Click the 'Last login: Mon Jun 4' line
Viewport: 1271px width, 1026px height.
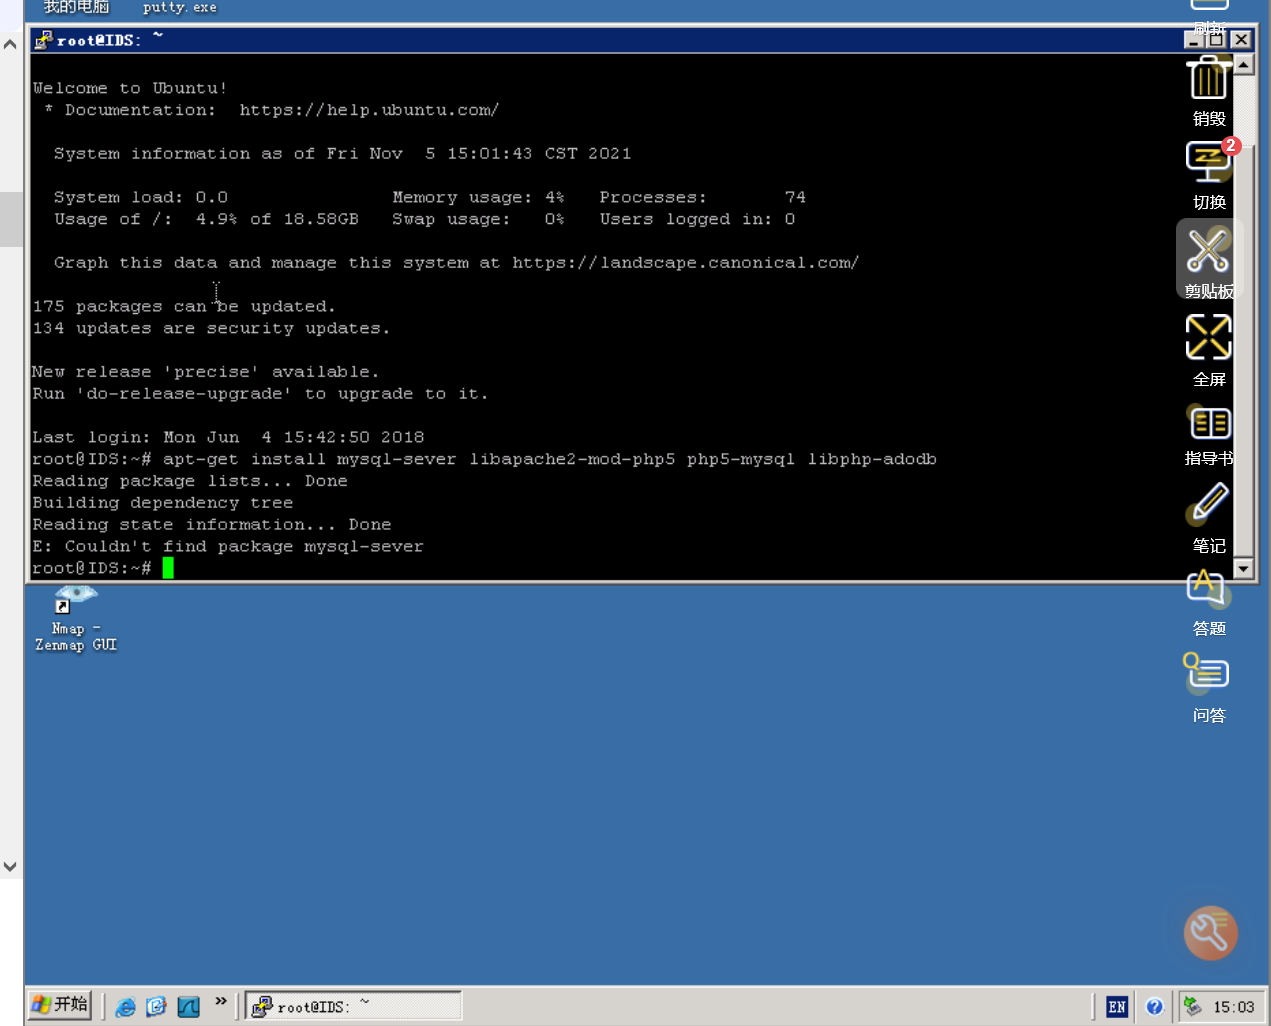[x=228, y=438]
